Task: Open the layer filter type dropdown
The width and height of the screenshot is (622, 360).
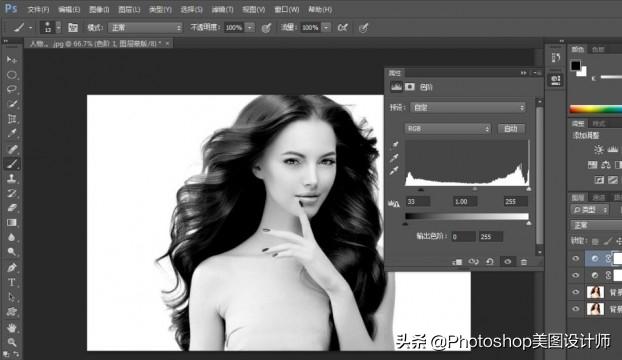Action: click(x=589, y=209)
